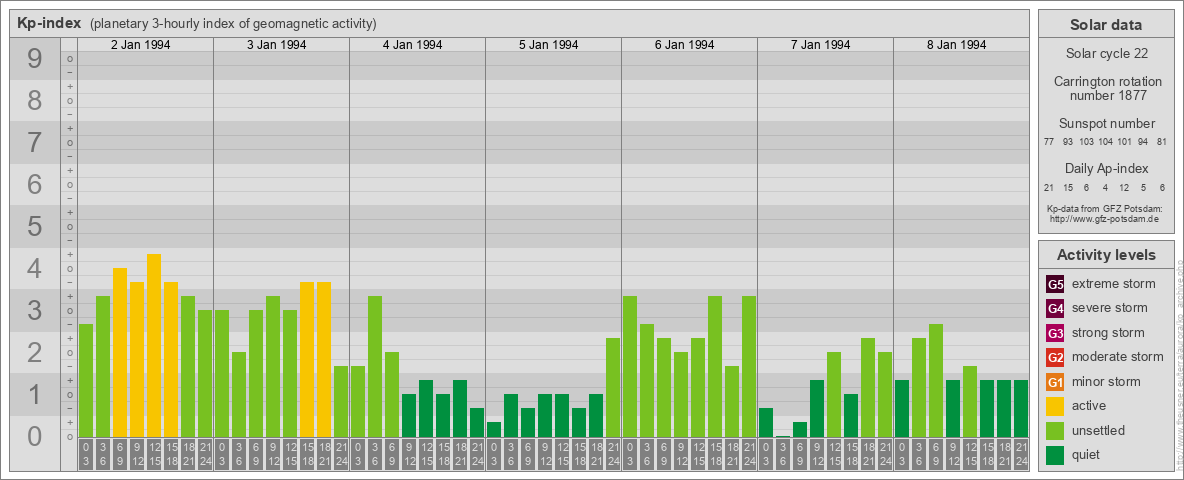Click the Solar cycle 22 text
The width and height of the screenshot is (1184, 480).
pyautogui.click(x=1106, y=54)
